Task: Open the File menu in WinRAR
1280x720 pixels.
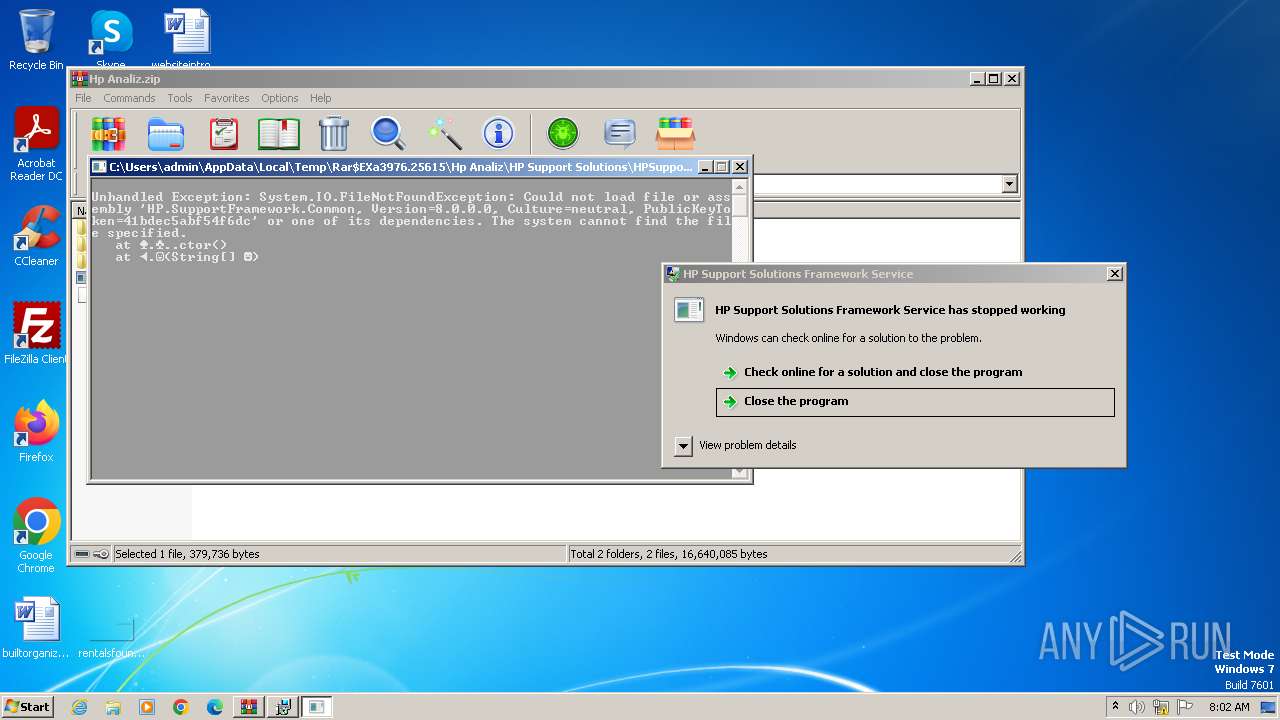Action: click(x=83, y=98)
